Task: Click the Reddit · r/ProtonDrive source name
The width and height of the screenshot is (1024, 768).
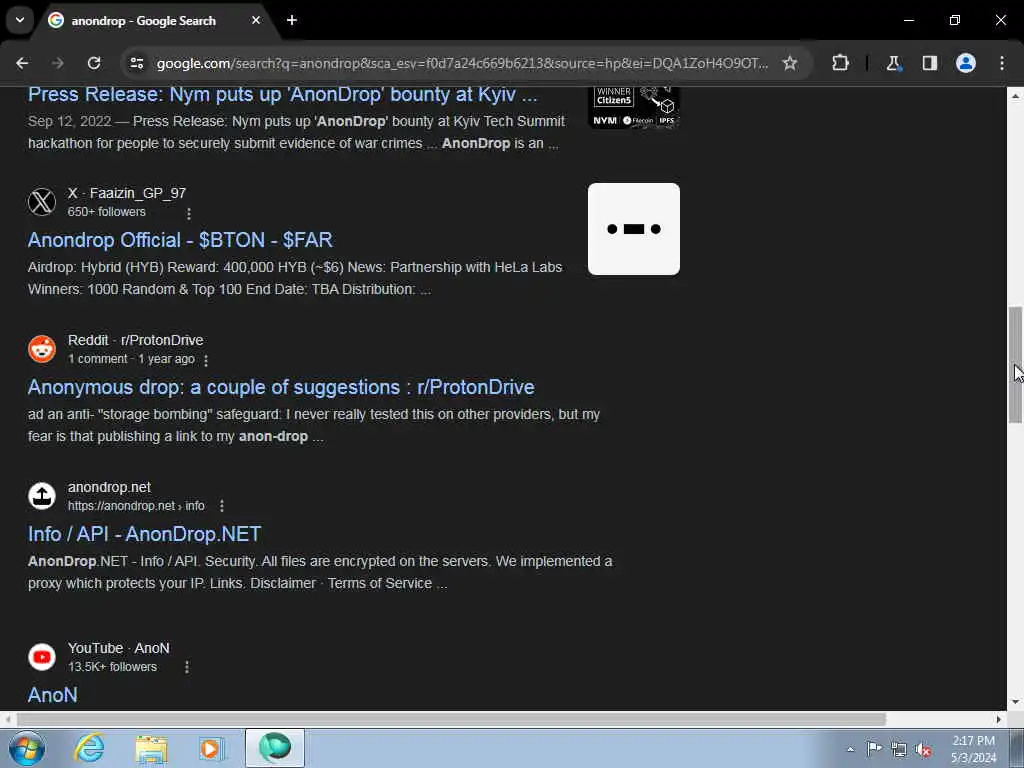Action: pos(135,340)
